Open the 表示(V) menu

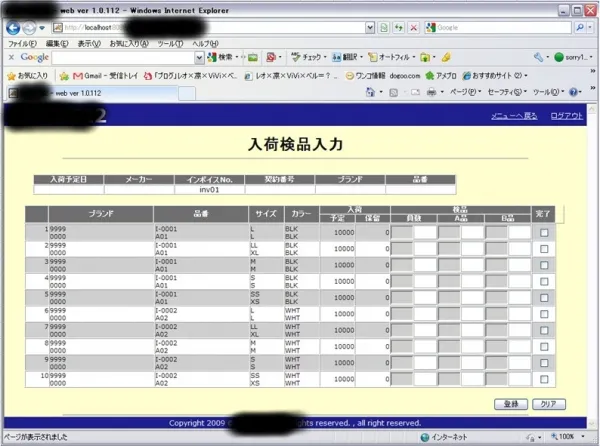(x=89, y=44)
